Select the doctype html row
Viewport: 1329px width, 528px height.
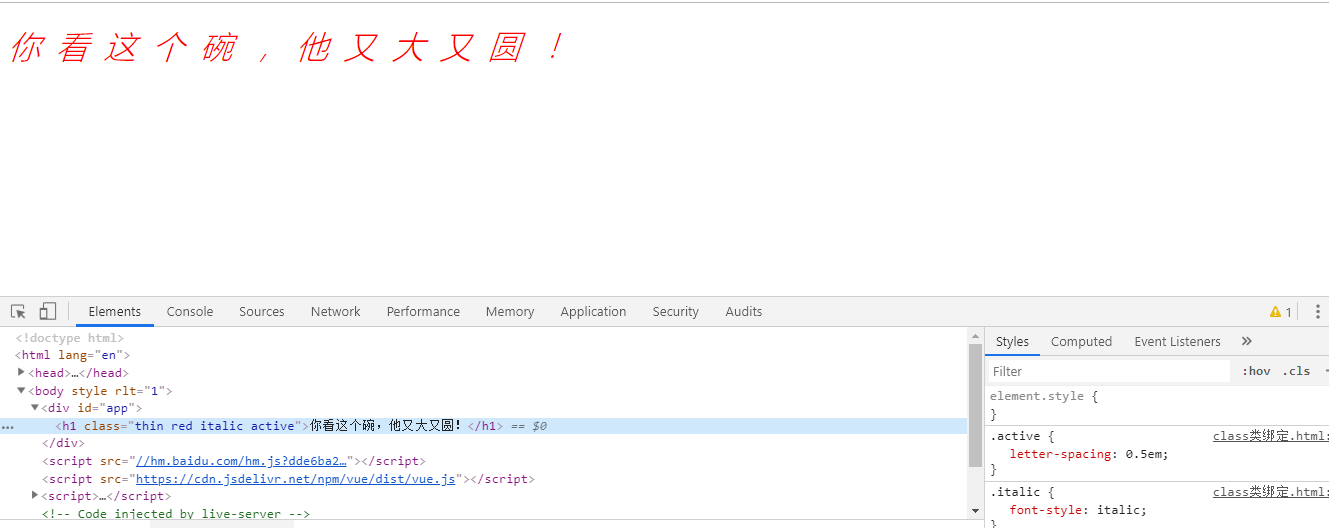[x=69, y=338]
